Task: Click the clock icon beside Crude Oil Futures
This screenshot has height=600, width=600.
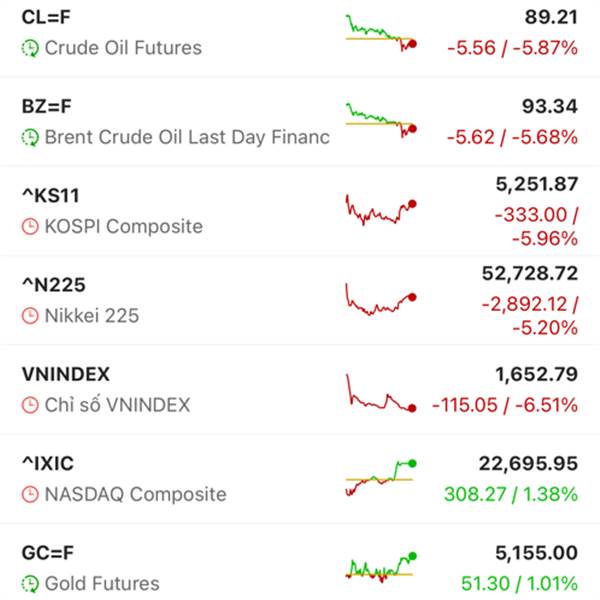Action: pyautogui.click(x=30, y=48)
